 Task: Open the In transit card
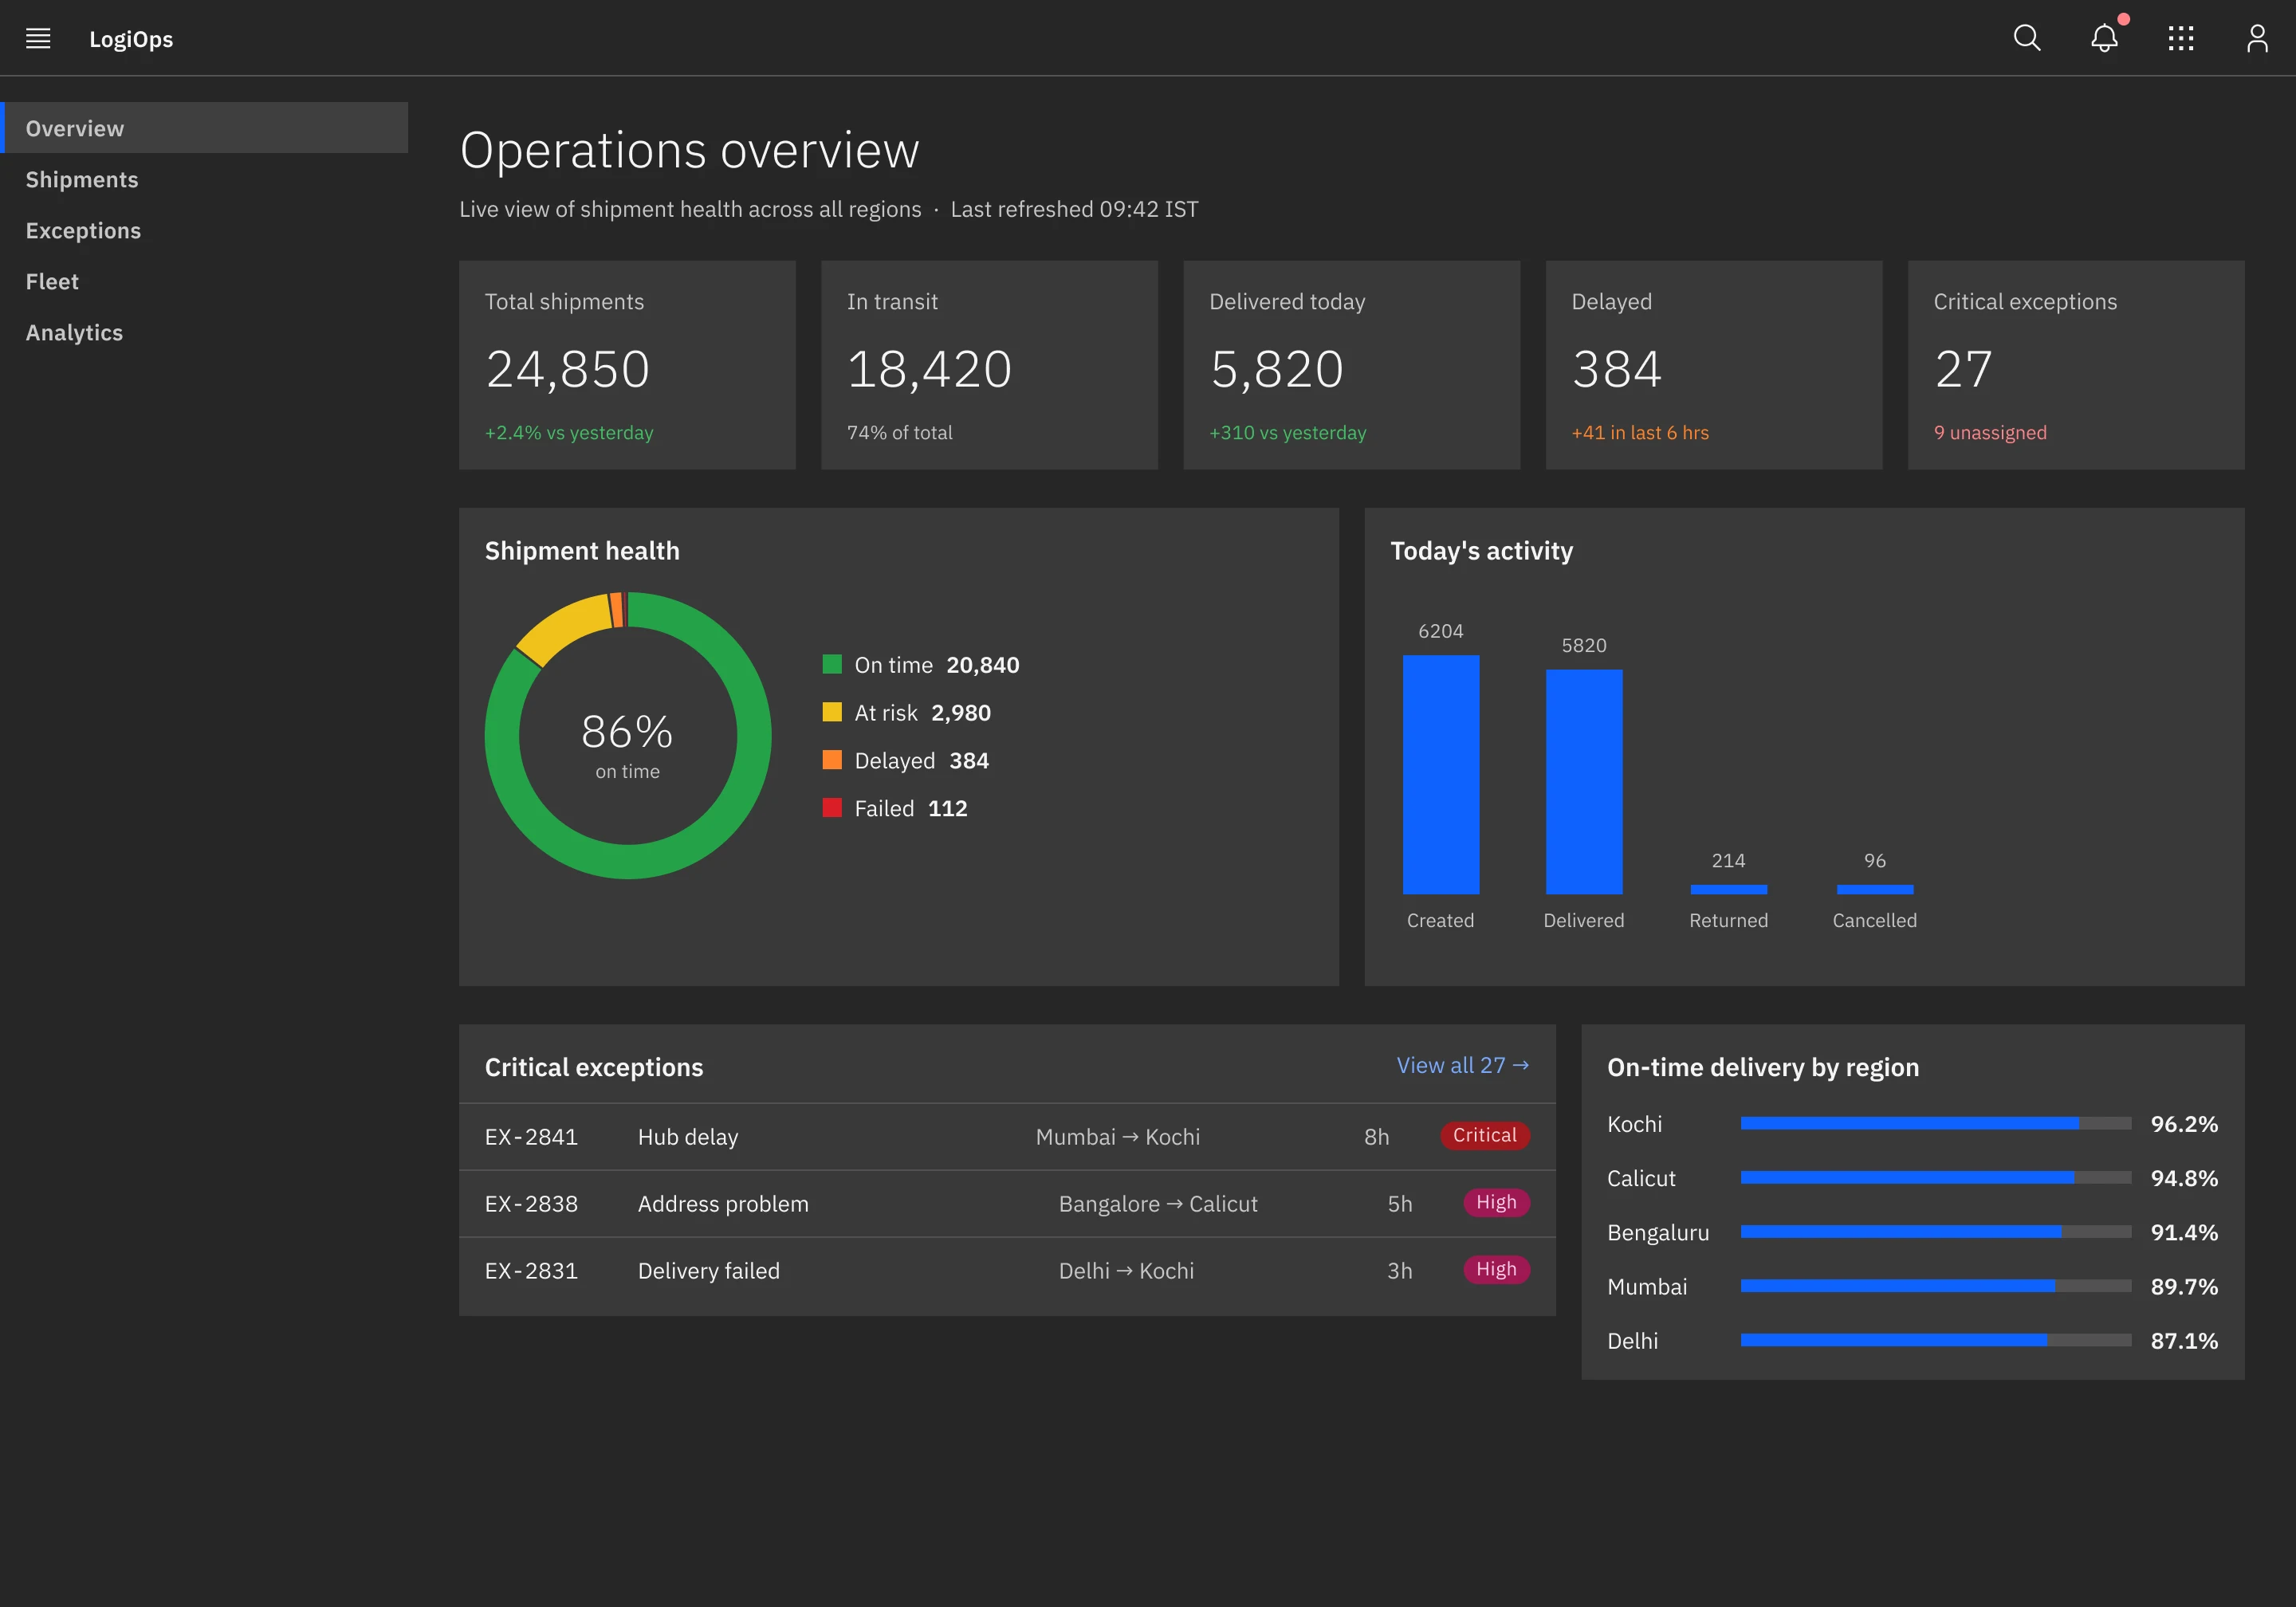989,365
